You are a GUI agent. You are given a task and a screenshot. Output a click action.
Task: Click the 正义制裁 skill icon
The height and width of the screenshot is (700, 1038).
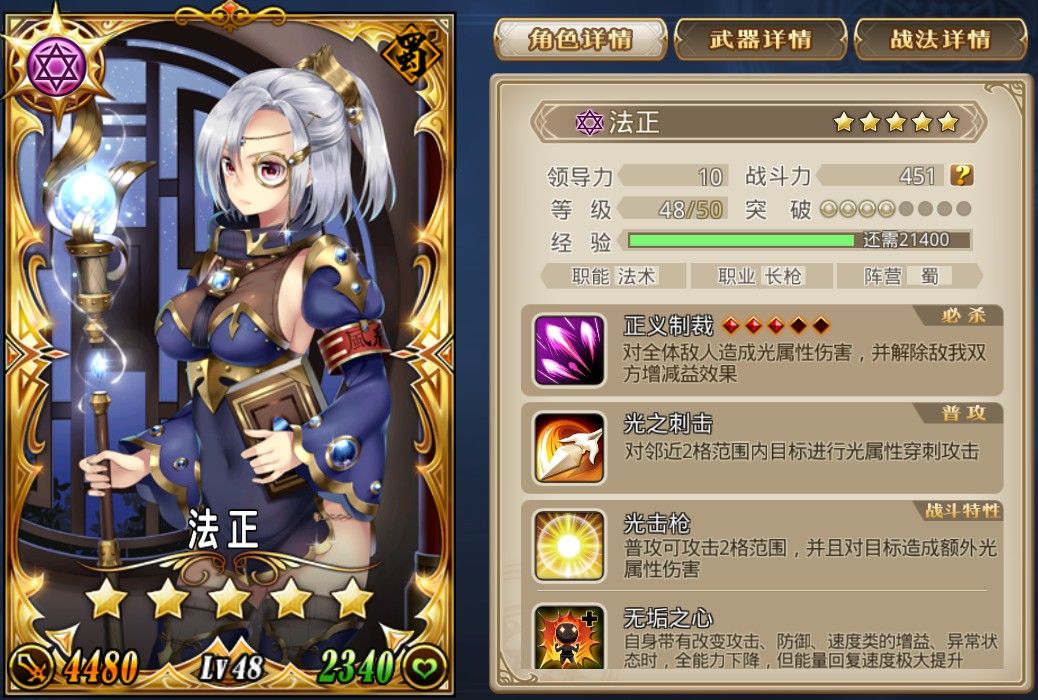569,350
